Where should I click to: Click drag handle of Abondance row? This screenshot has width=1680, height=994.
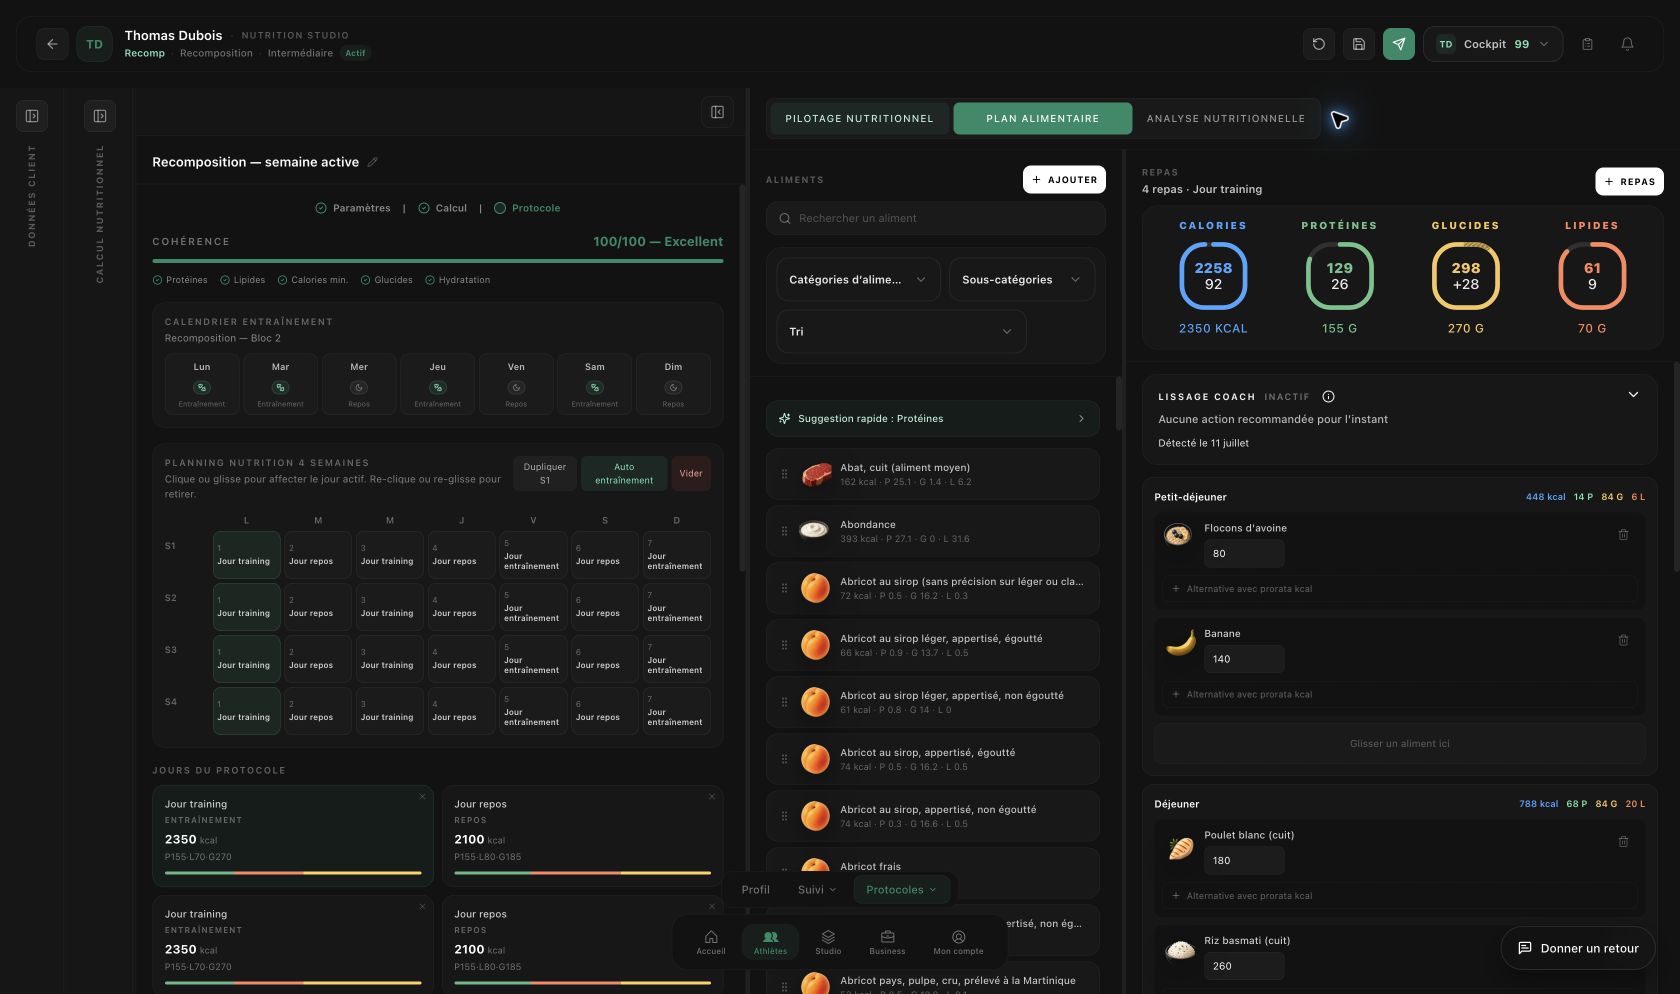point(784,531)
